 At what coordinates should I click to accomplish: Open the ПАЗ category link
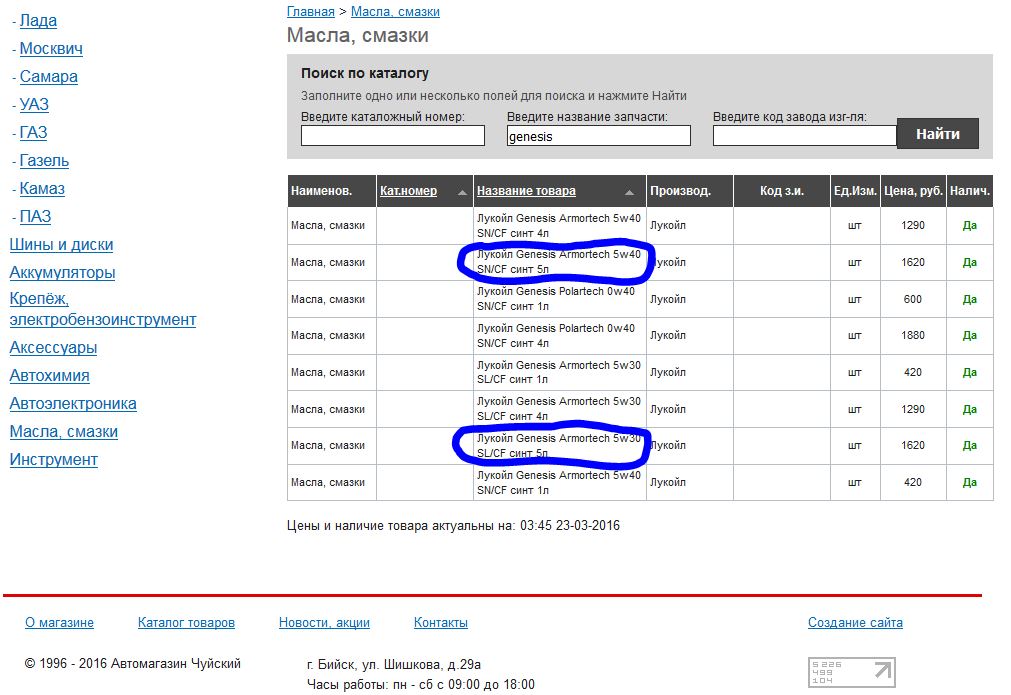[35, 216]
